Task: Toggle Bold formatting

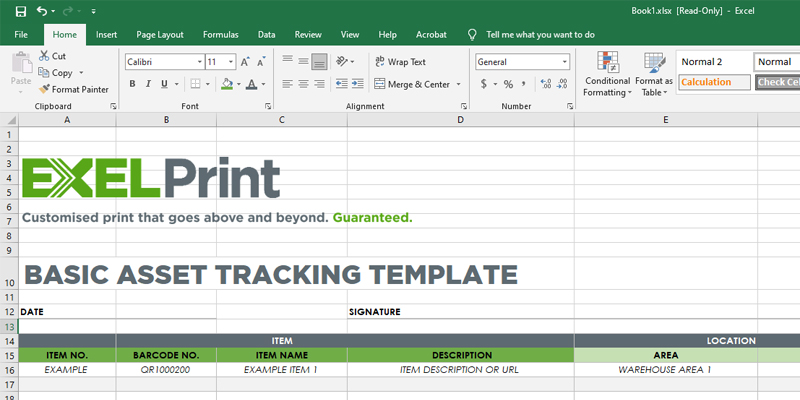Action: coord(132,84)
